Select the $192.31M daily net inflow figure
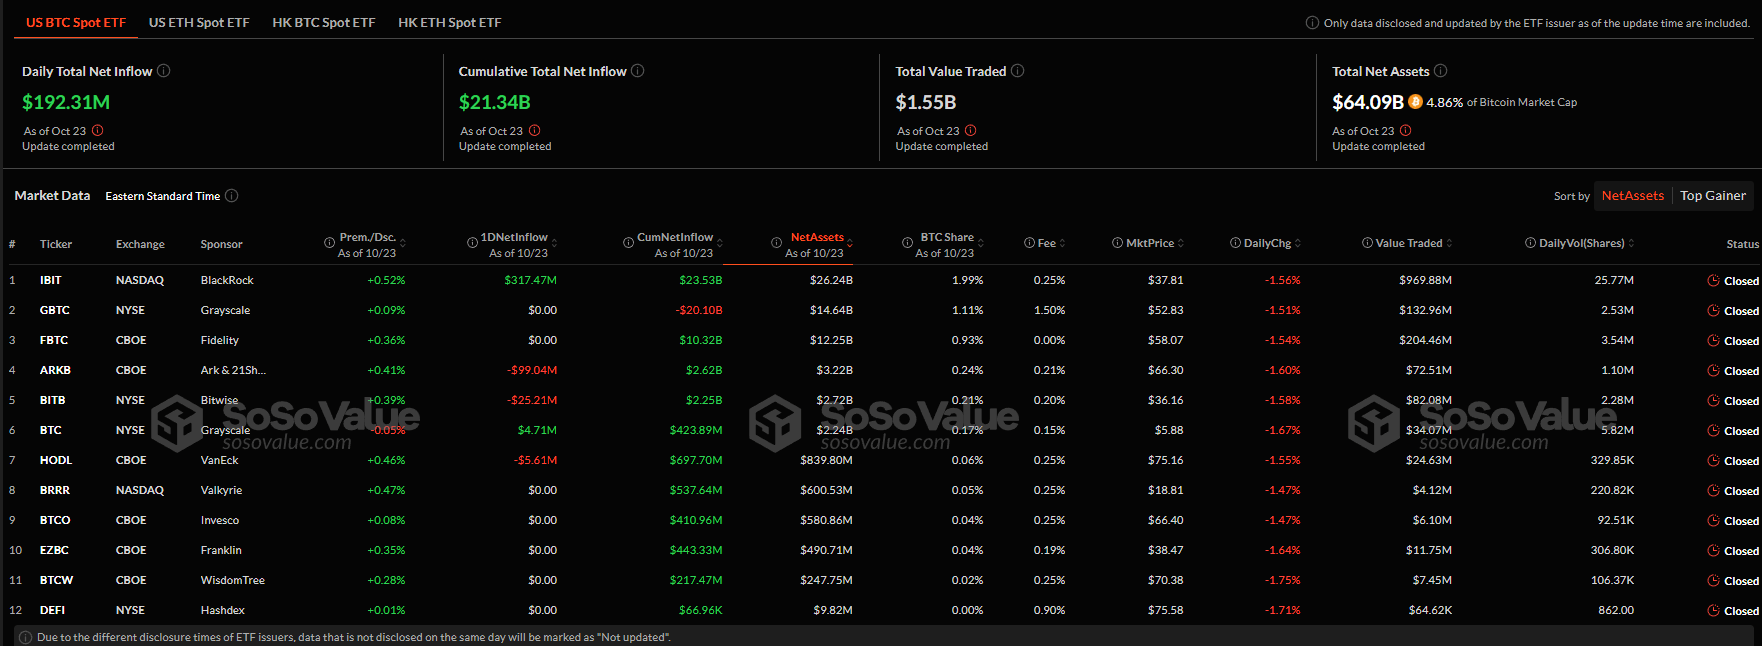1762x646 pixels. [66, 102]
